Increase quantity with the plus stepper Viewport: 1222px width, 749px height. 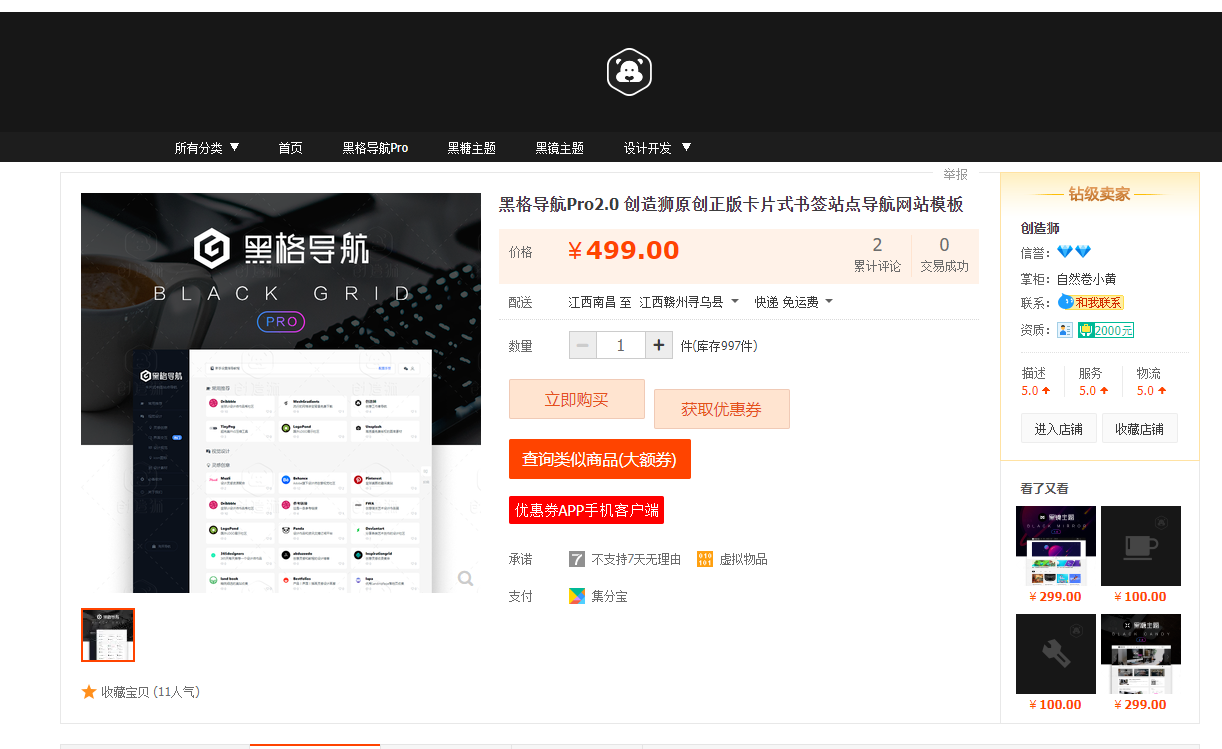(657, 344)
